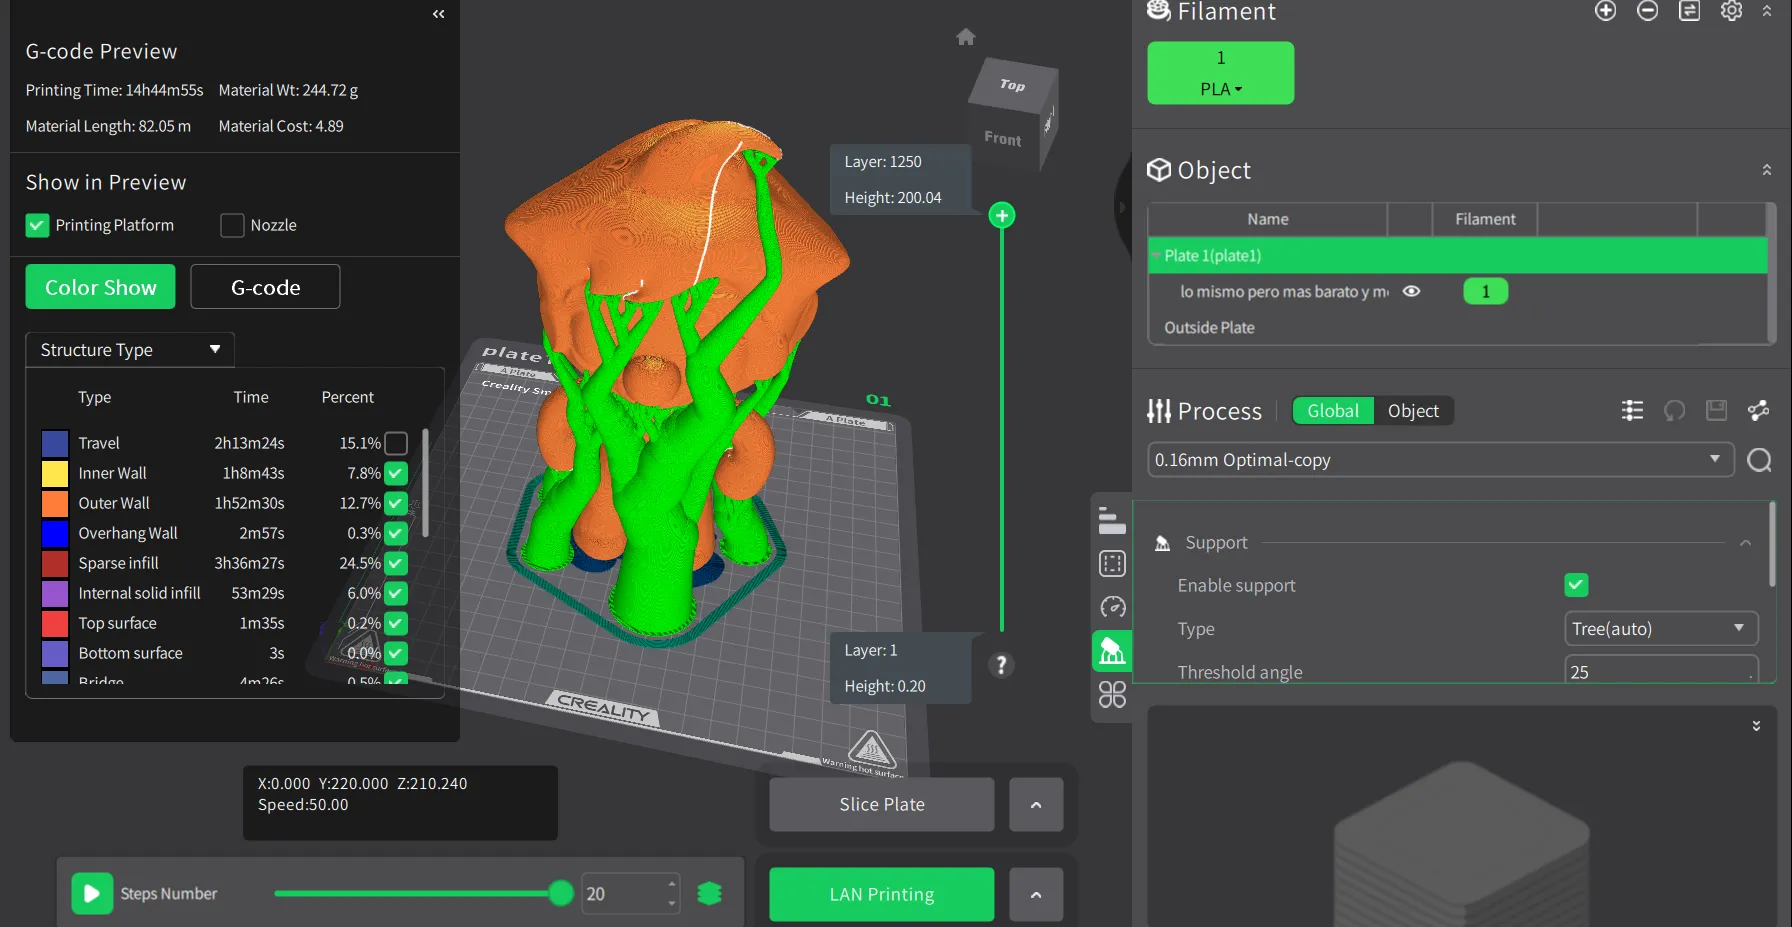Click the Slice Plate button
This screenshot has width=1792, height=927.
click(x=882, y=805)
